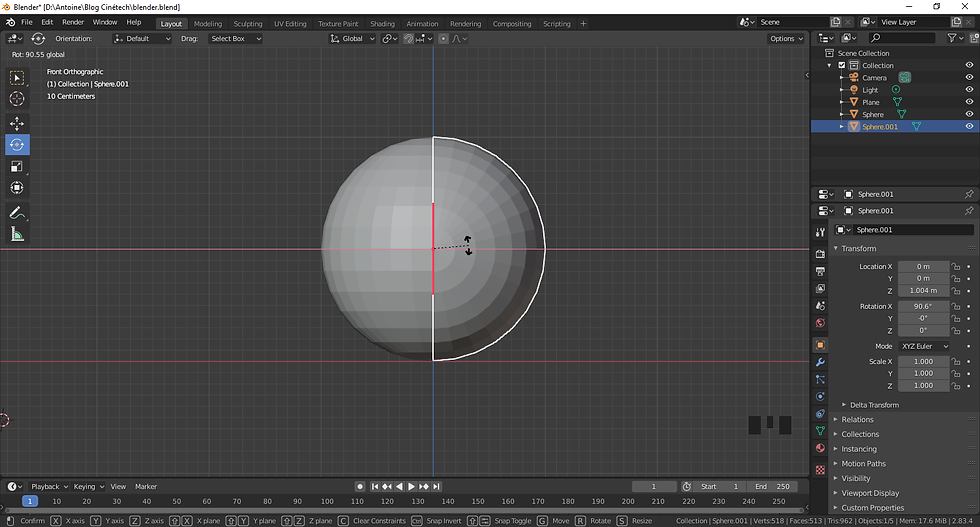Open the Object Constraints properties tab
Image resolution: width=980 pixels, height=527 pixels.
click(x=820, y=413)
